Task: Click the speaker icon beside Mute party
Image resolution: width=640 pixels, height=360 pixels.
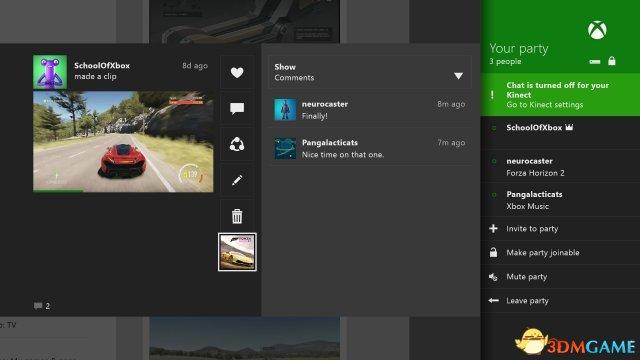Action: pos(493,277)
